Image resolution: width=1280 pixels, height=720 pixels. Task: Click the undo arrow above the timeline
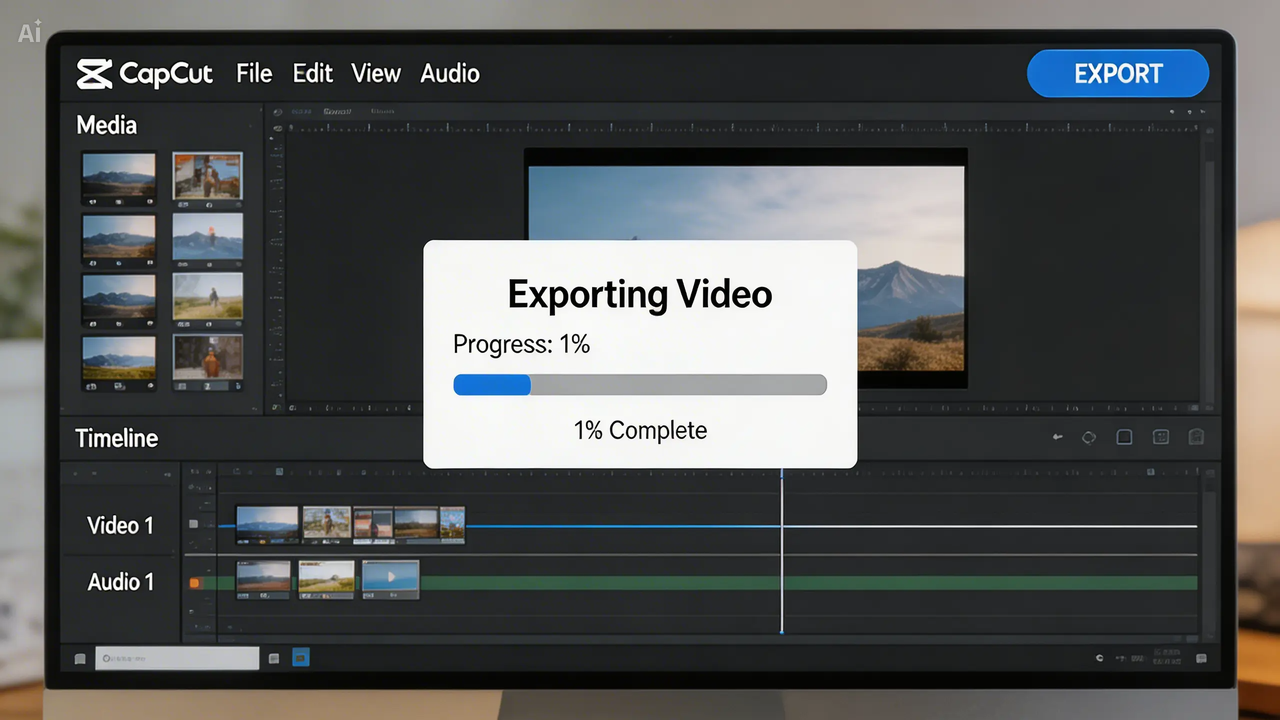pos(1057,436)
